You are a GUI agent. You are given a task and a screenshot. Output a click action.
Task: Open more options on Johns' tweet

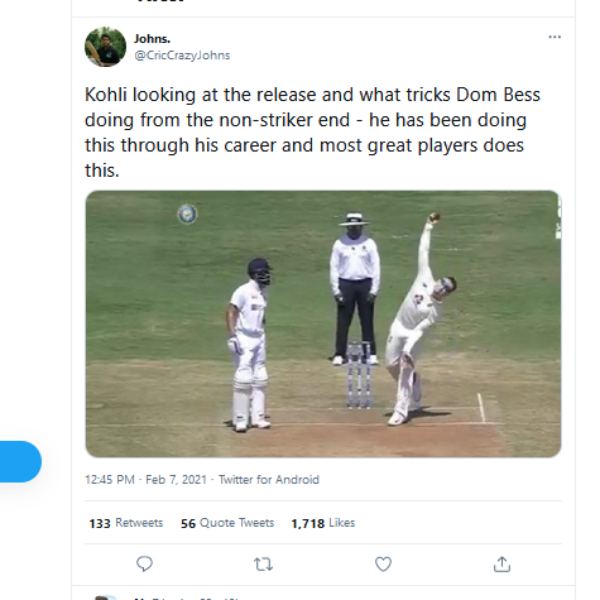554,37
